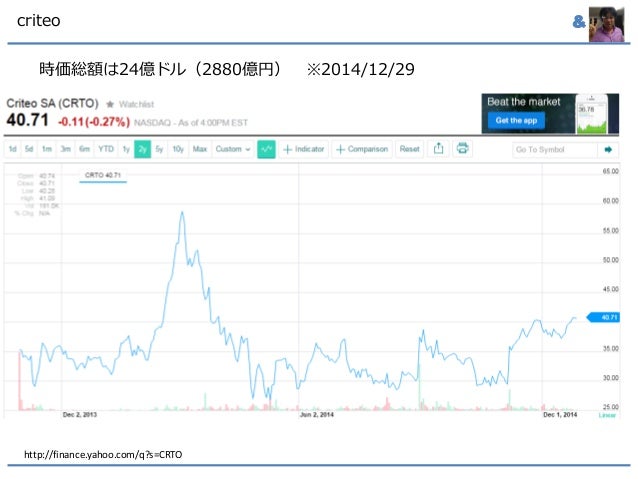Select the 10y time range
This screenshot has width=638, height=479.
[x=178, y=149]
